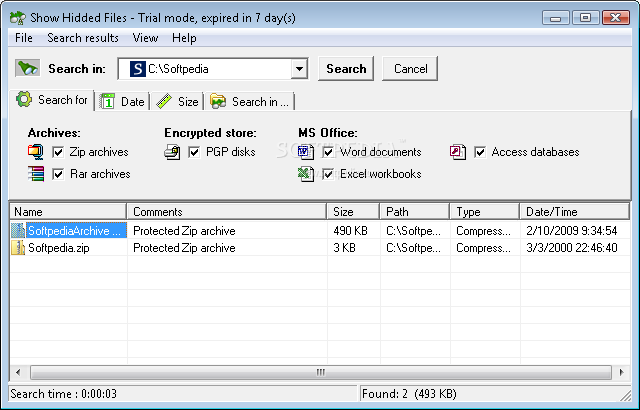
Task: Click the Rar archives books icon
Action: click(36, 174)
